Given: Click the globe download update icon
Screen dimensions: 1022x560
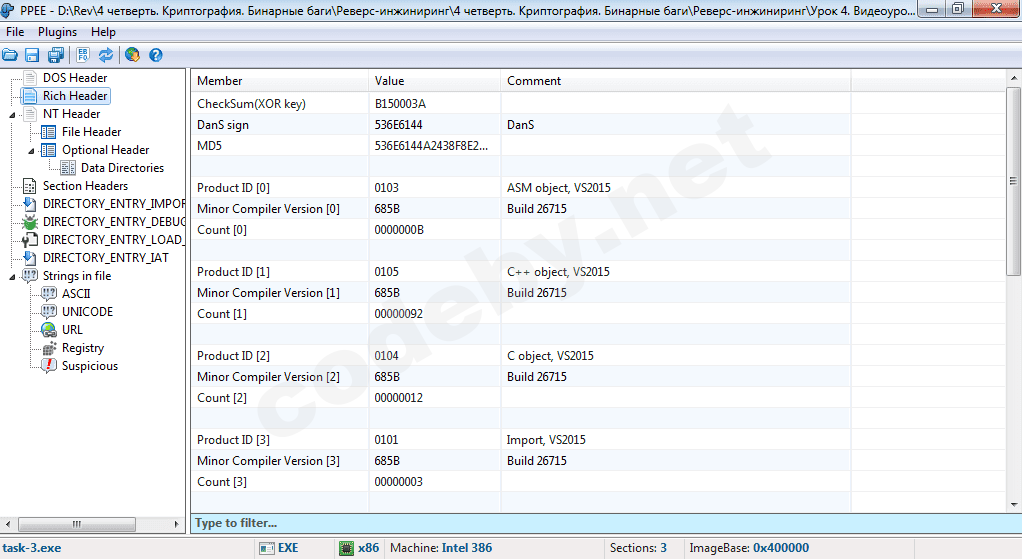Looking at the screenshot, I should (132, 55).
